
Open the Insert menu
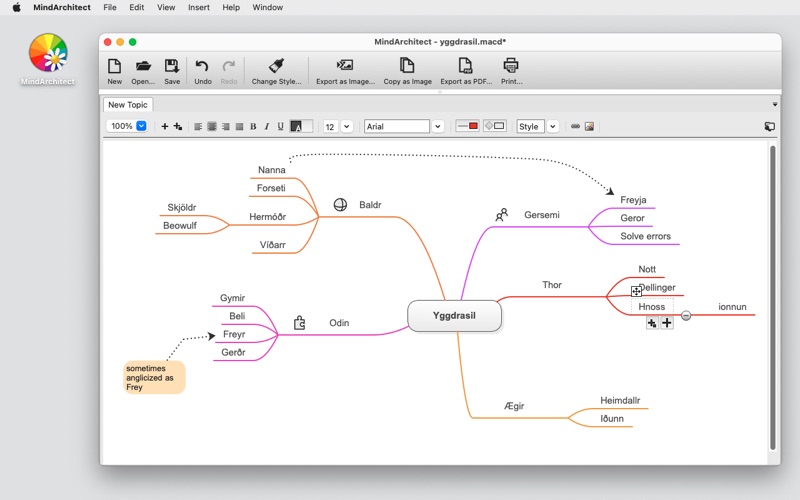coord(198,7)
